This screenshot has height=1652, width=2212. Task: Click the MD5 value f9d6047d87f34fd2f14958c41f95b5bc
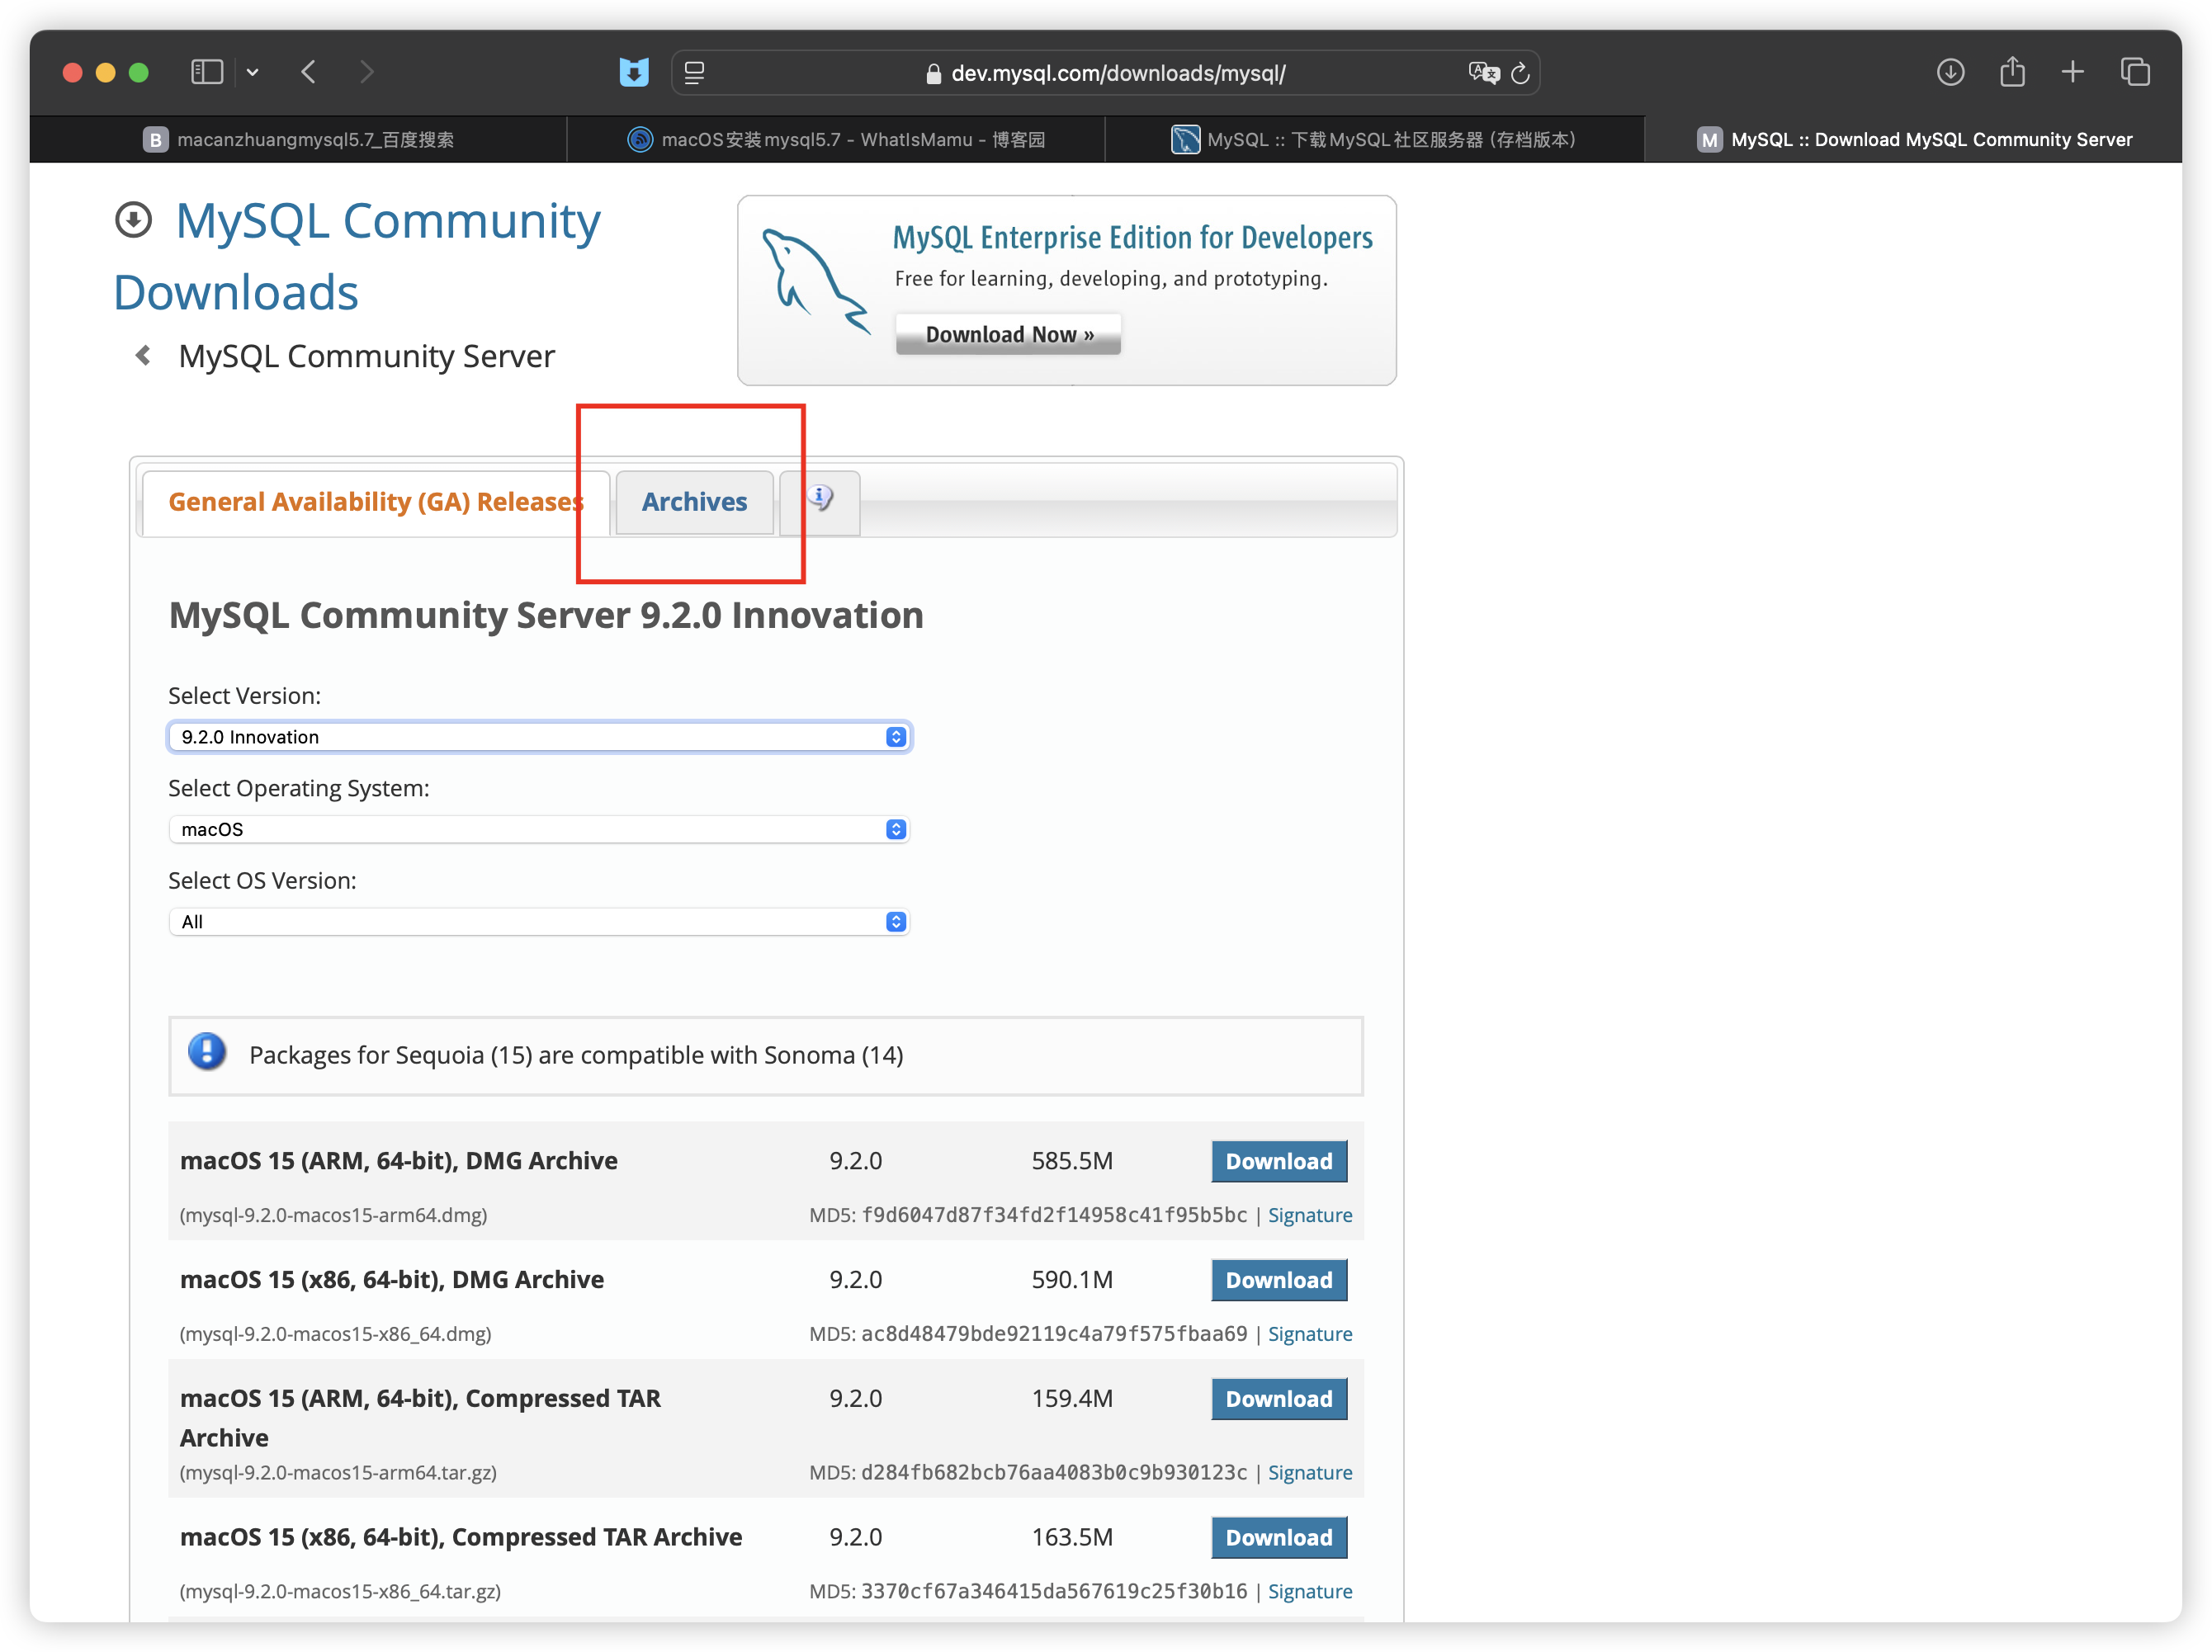pos(1055,1215)
